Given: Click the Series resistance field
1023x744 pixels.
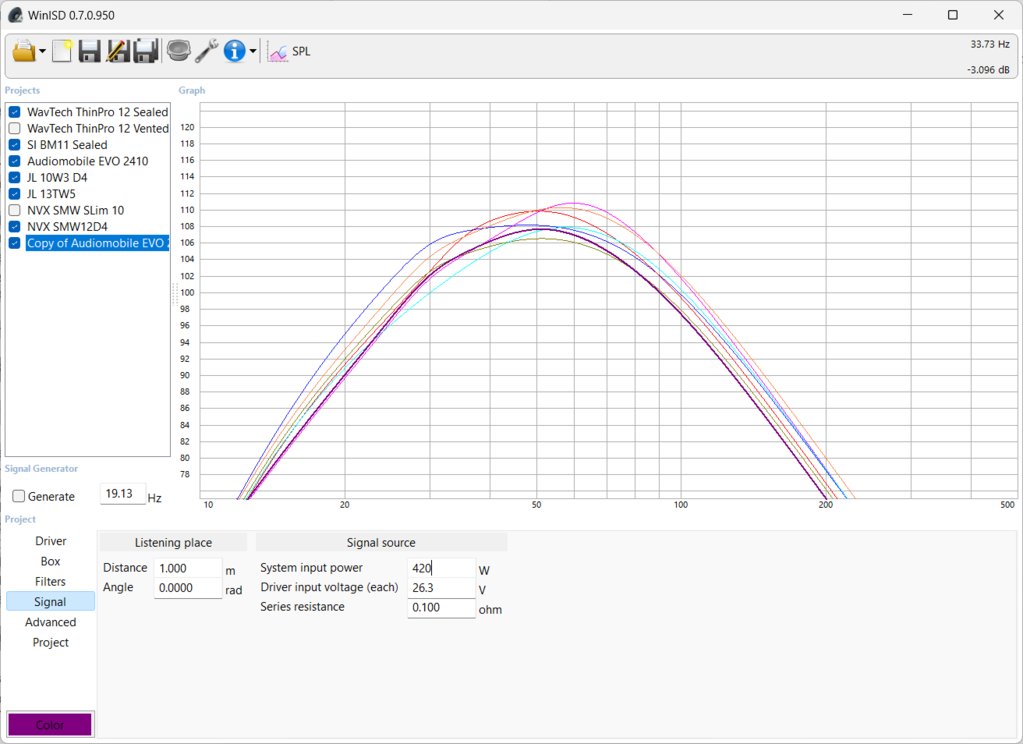Looking at the screenshot, I should (x=441, y=608).
